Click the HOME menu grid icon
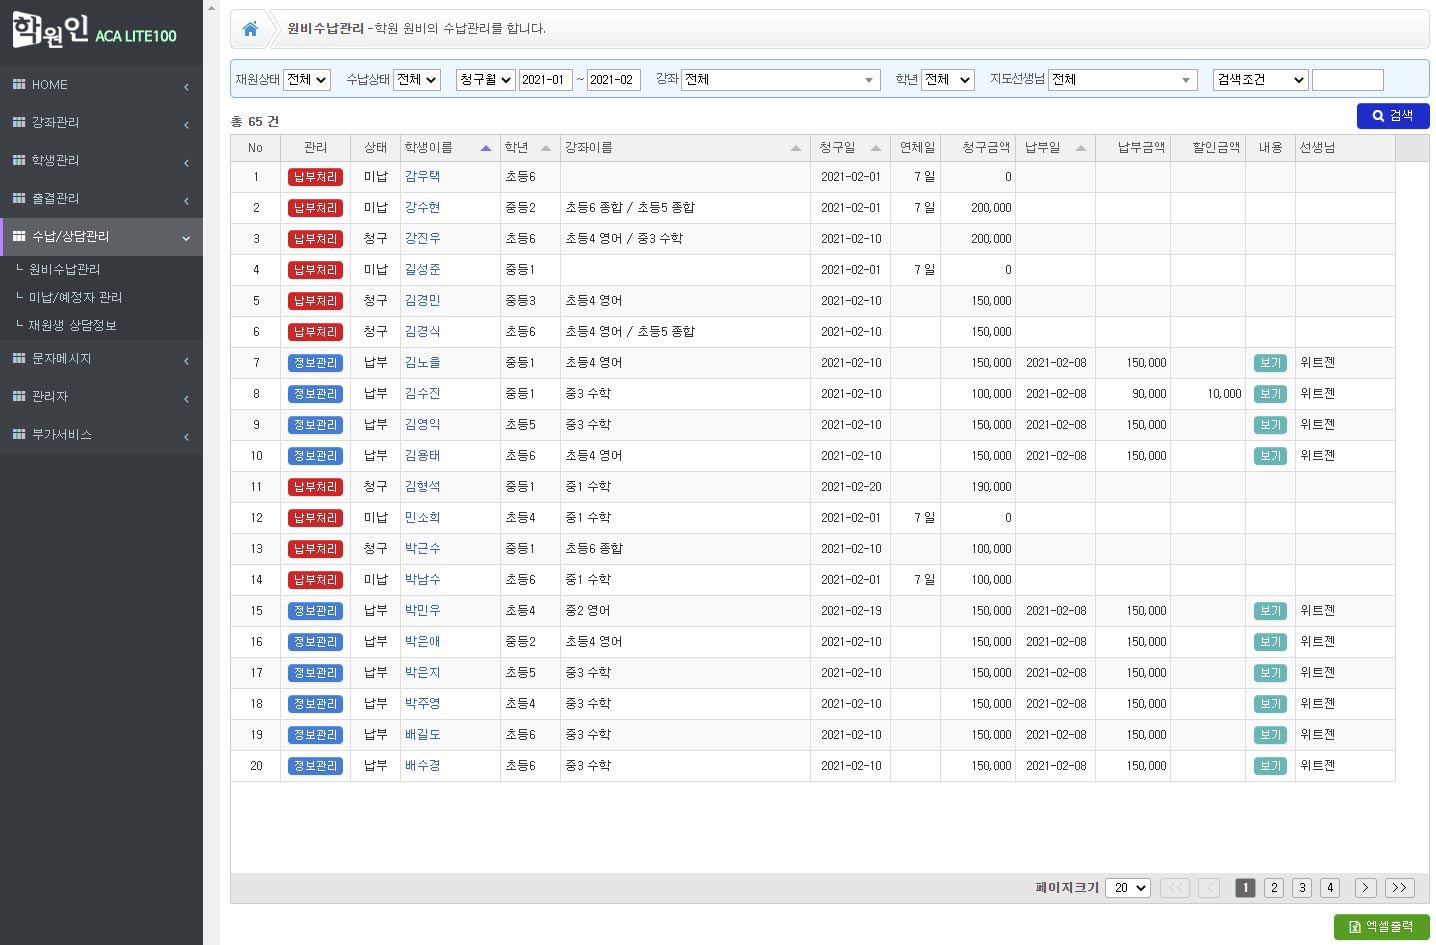 point(19,84)
